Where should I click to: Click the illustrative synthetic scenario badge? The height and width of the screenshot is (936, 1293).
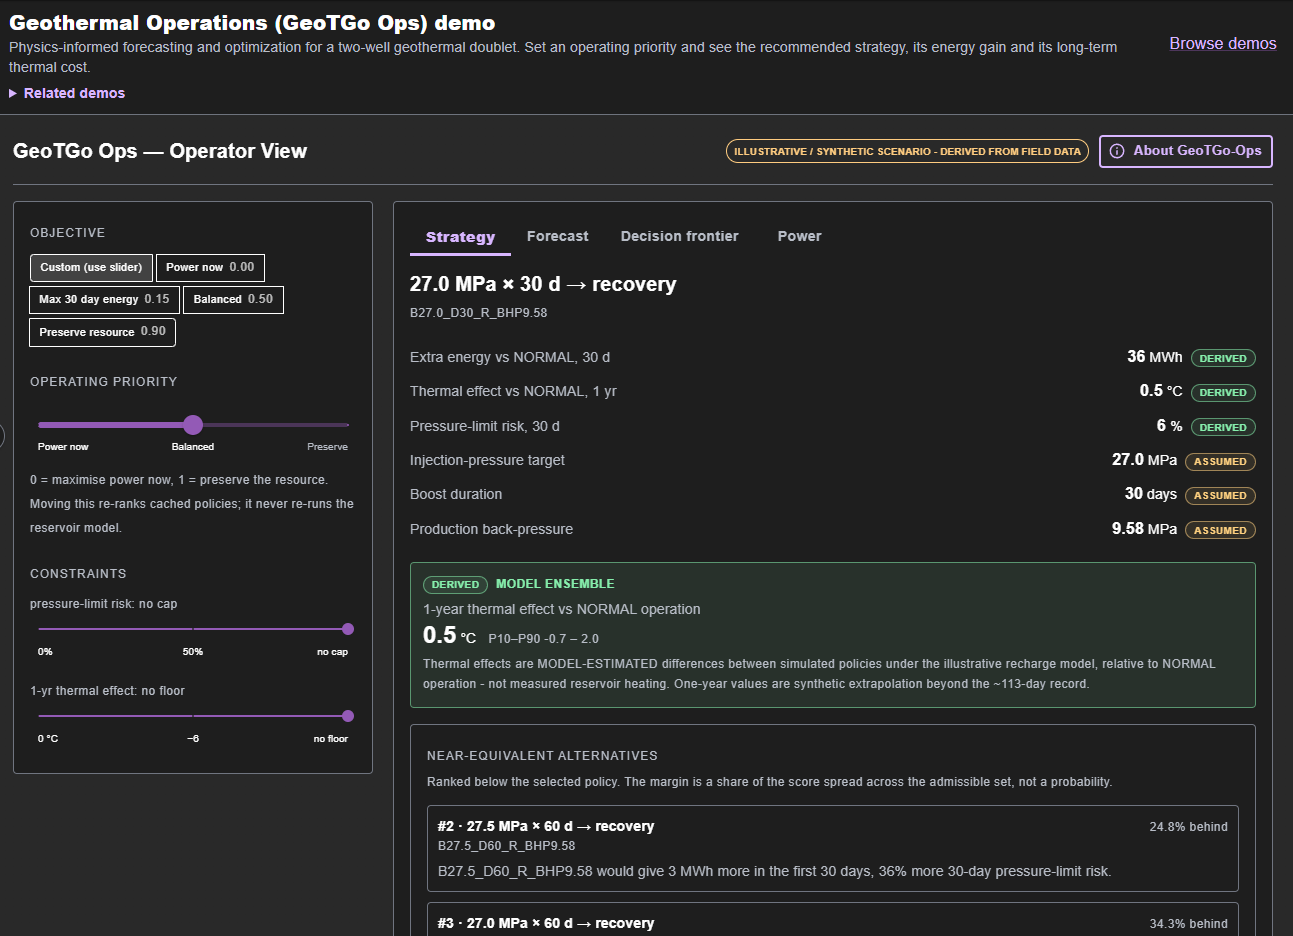pyautogui.click(x=907, y=151)
